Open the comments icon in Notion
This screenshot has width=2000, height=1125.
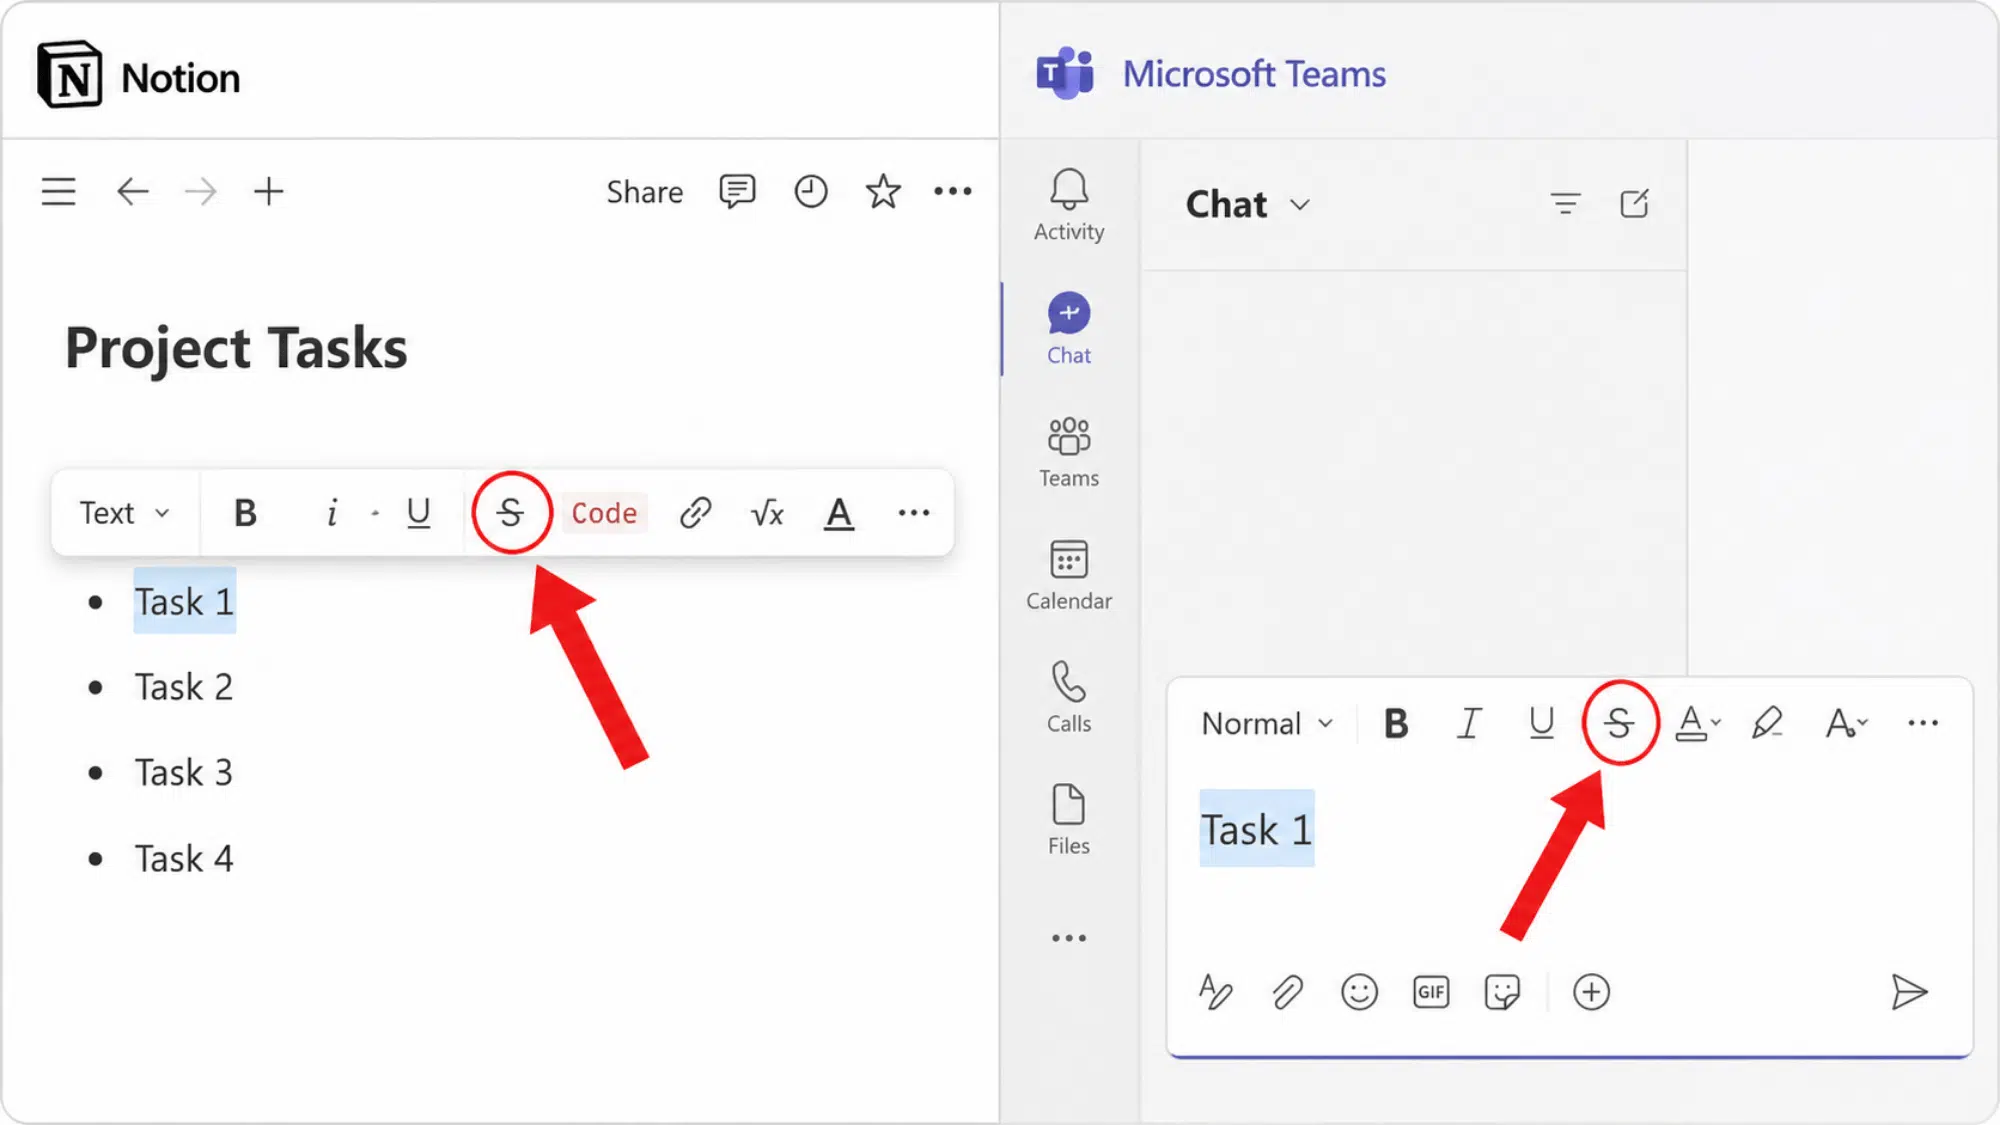(737, 191)
